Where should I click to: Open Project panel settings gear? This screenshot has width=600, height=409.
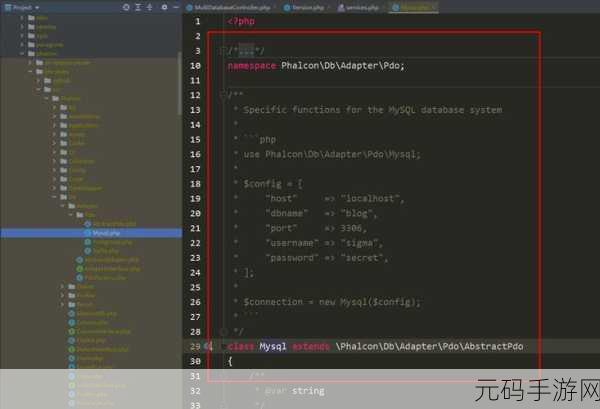point(164,7)
